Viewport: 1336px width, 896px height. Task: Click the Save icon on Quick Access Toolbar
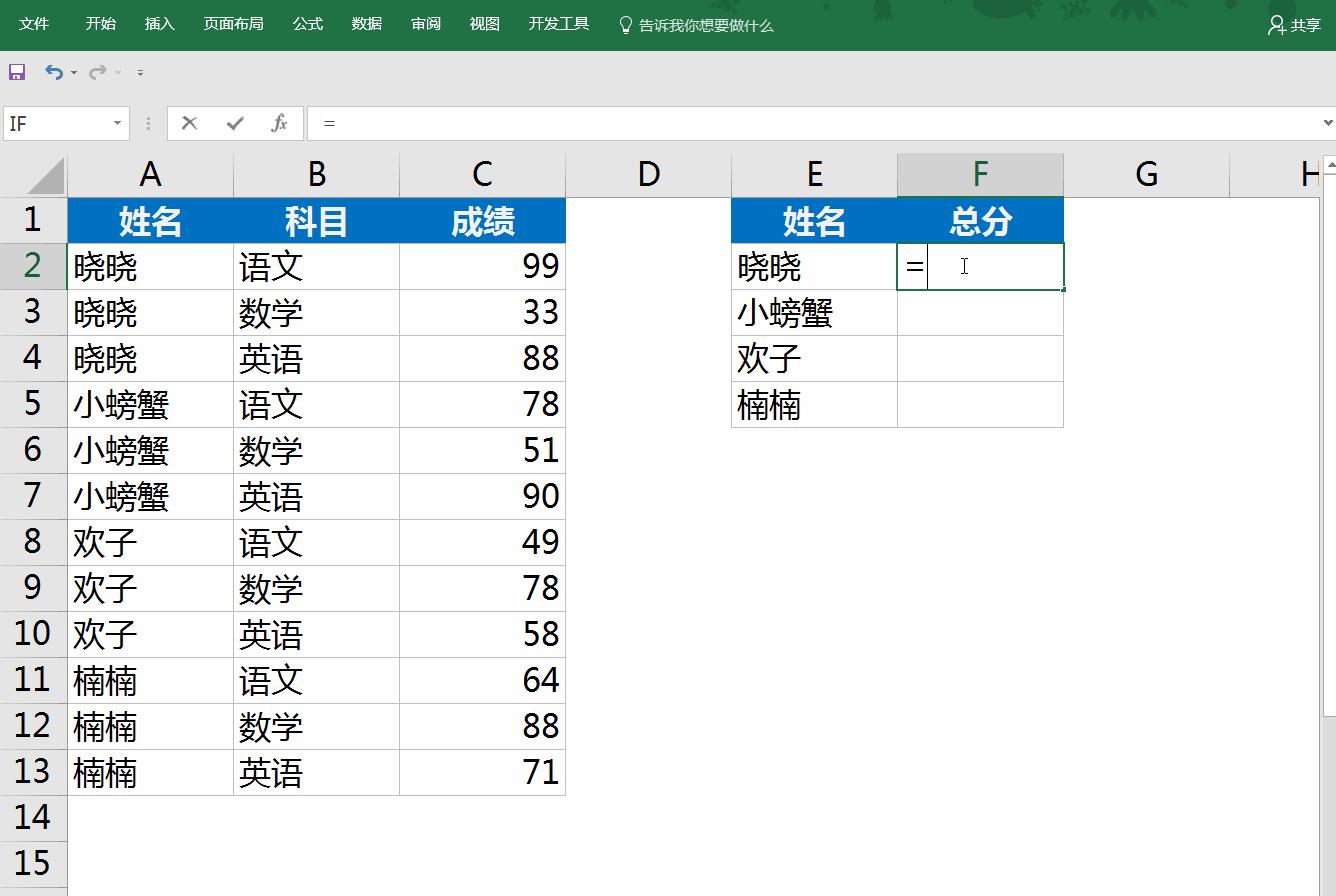[18, 71]
